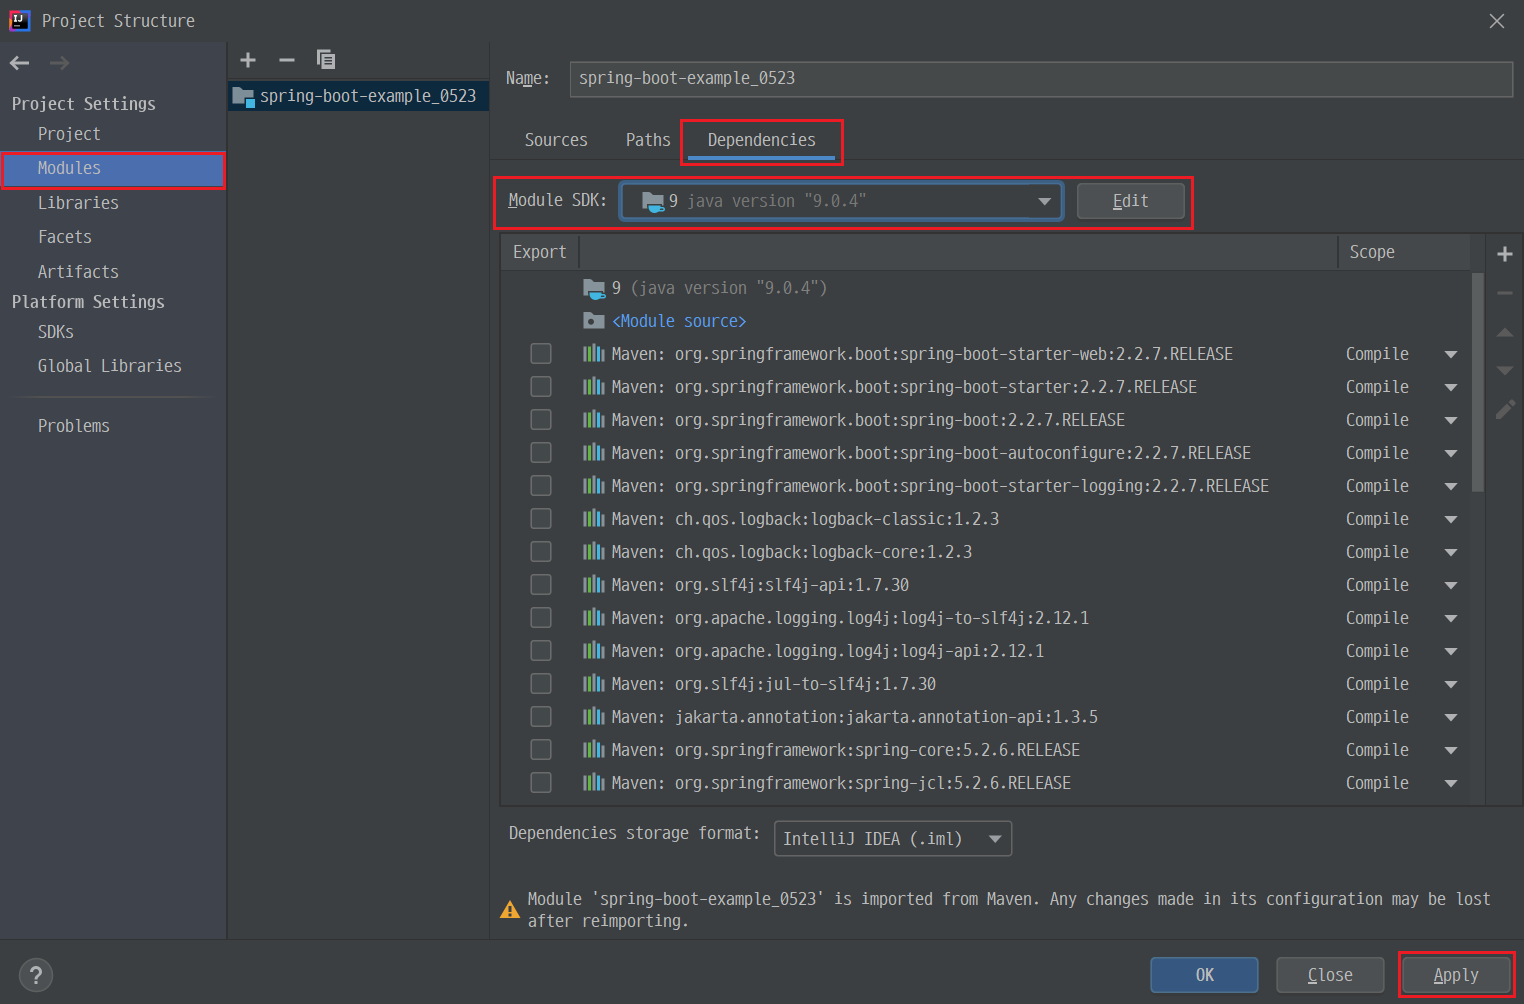Image resolution: width=1524 pixels, height=1004 pixels.
Task: Click the warning triangle icon
Action: (510, 909)
